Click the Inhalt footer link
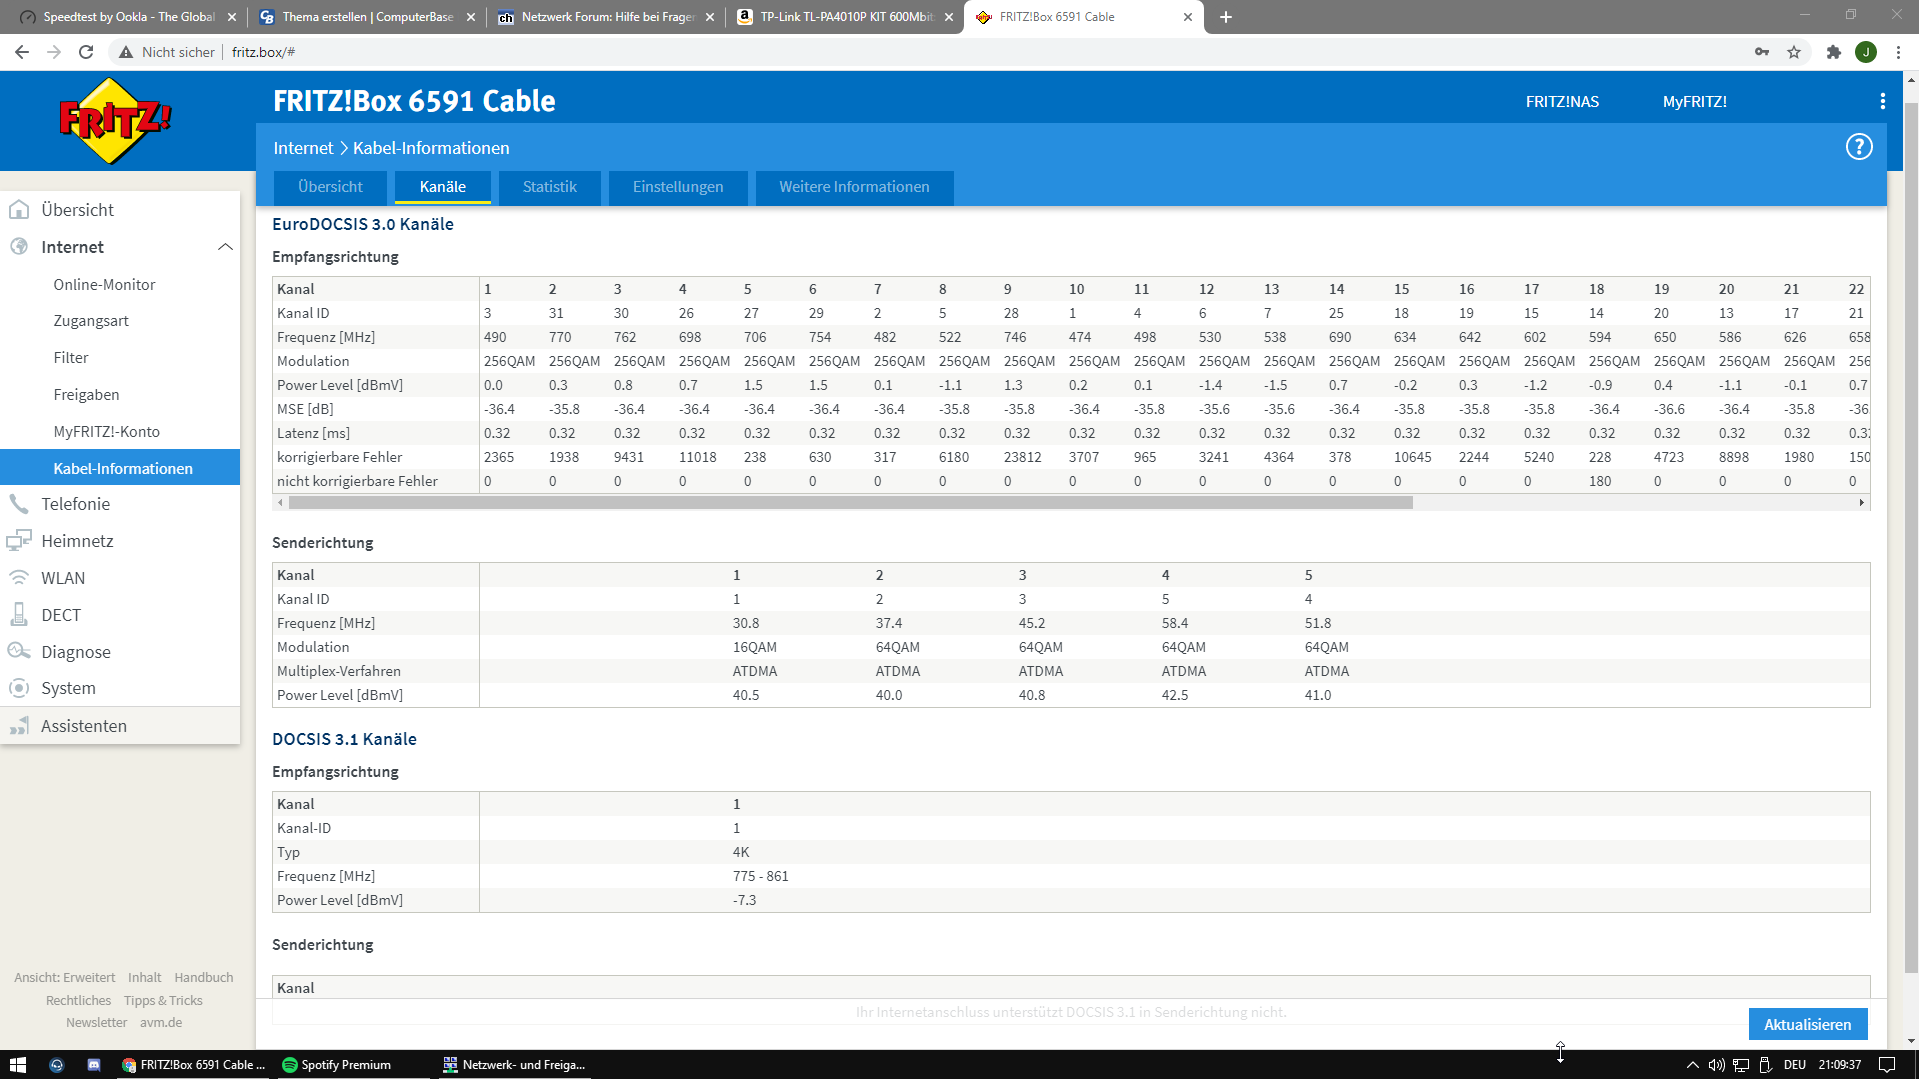The width and height of the screenshot is (1919, 1079). (x=144, y=978)
